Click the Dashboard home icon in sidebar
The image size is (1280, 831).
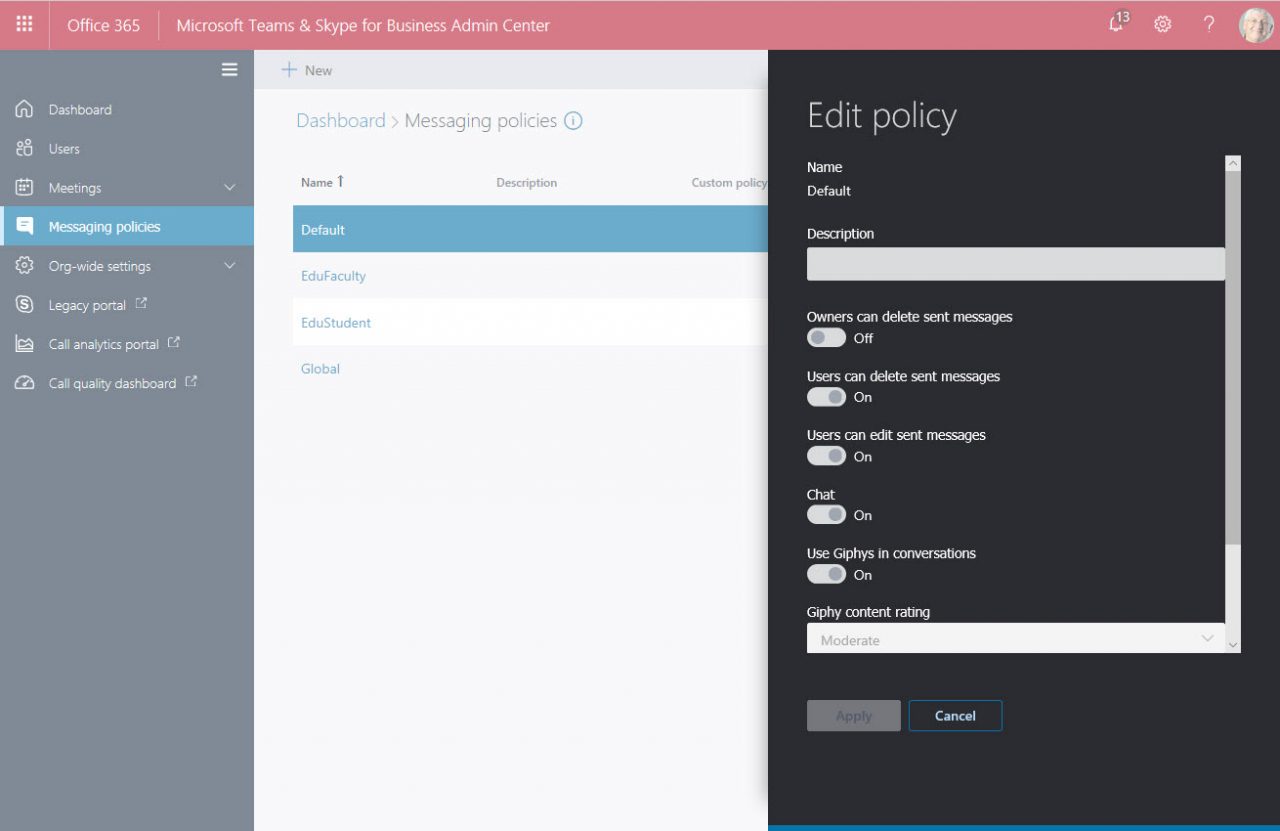[25, 109]
